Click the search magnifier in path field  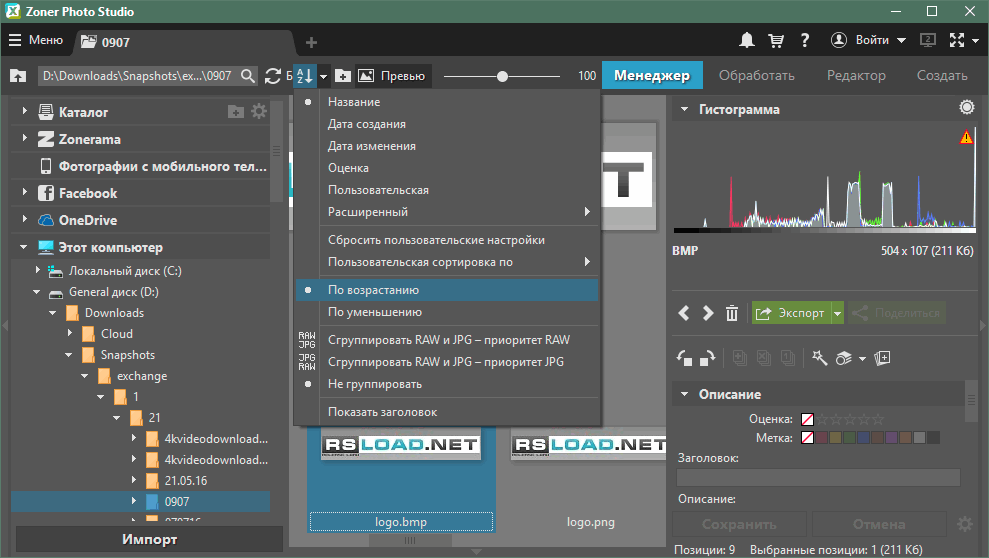(x=248, y=76)
